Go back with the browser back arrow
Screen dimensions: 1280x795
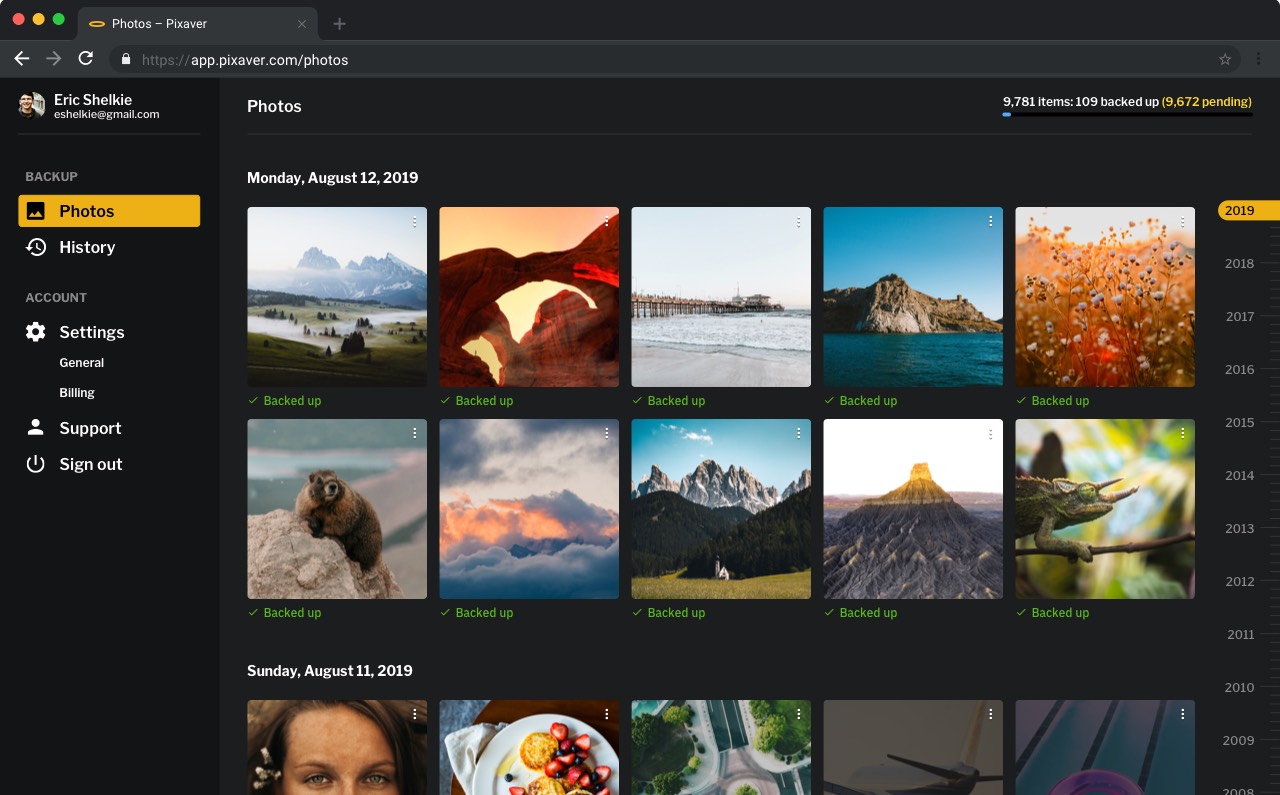[x=21, y=59]
